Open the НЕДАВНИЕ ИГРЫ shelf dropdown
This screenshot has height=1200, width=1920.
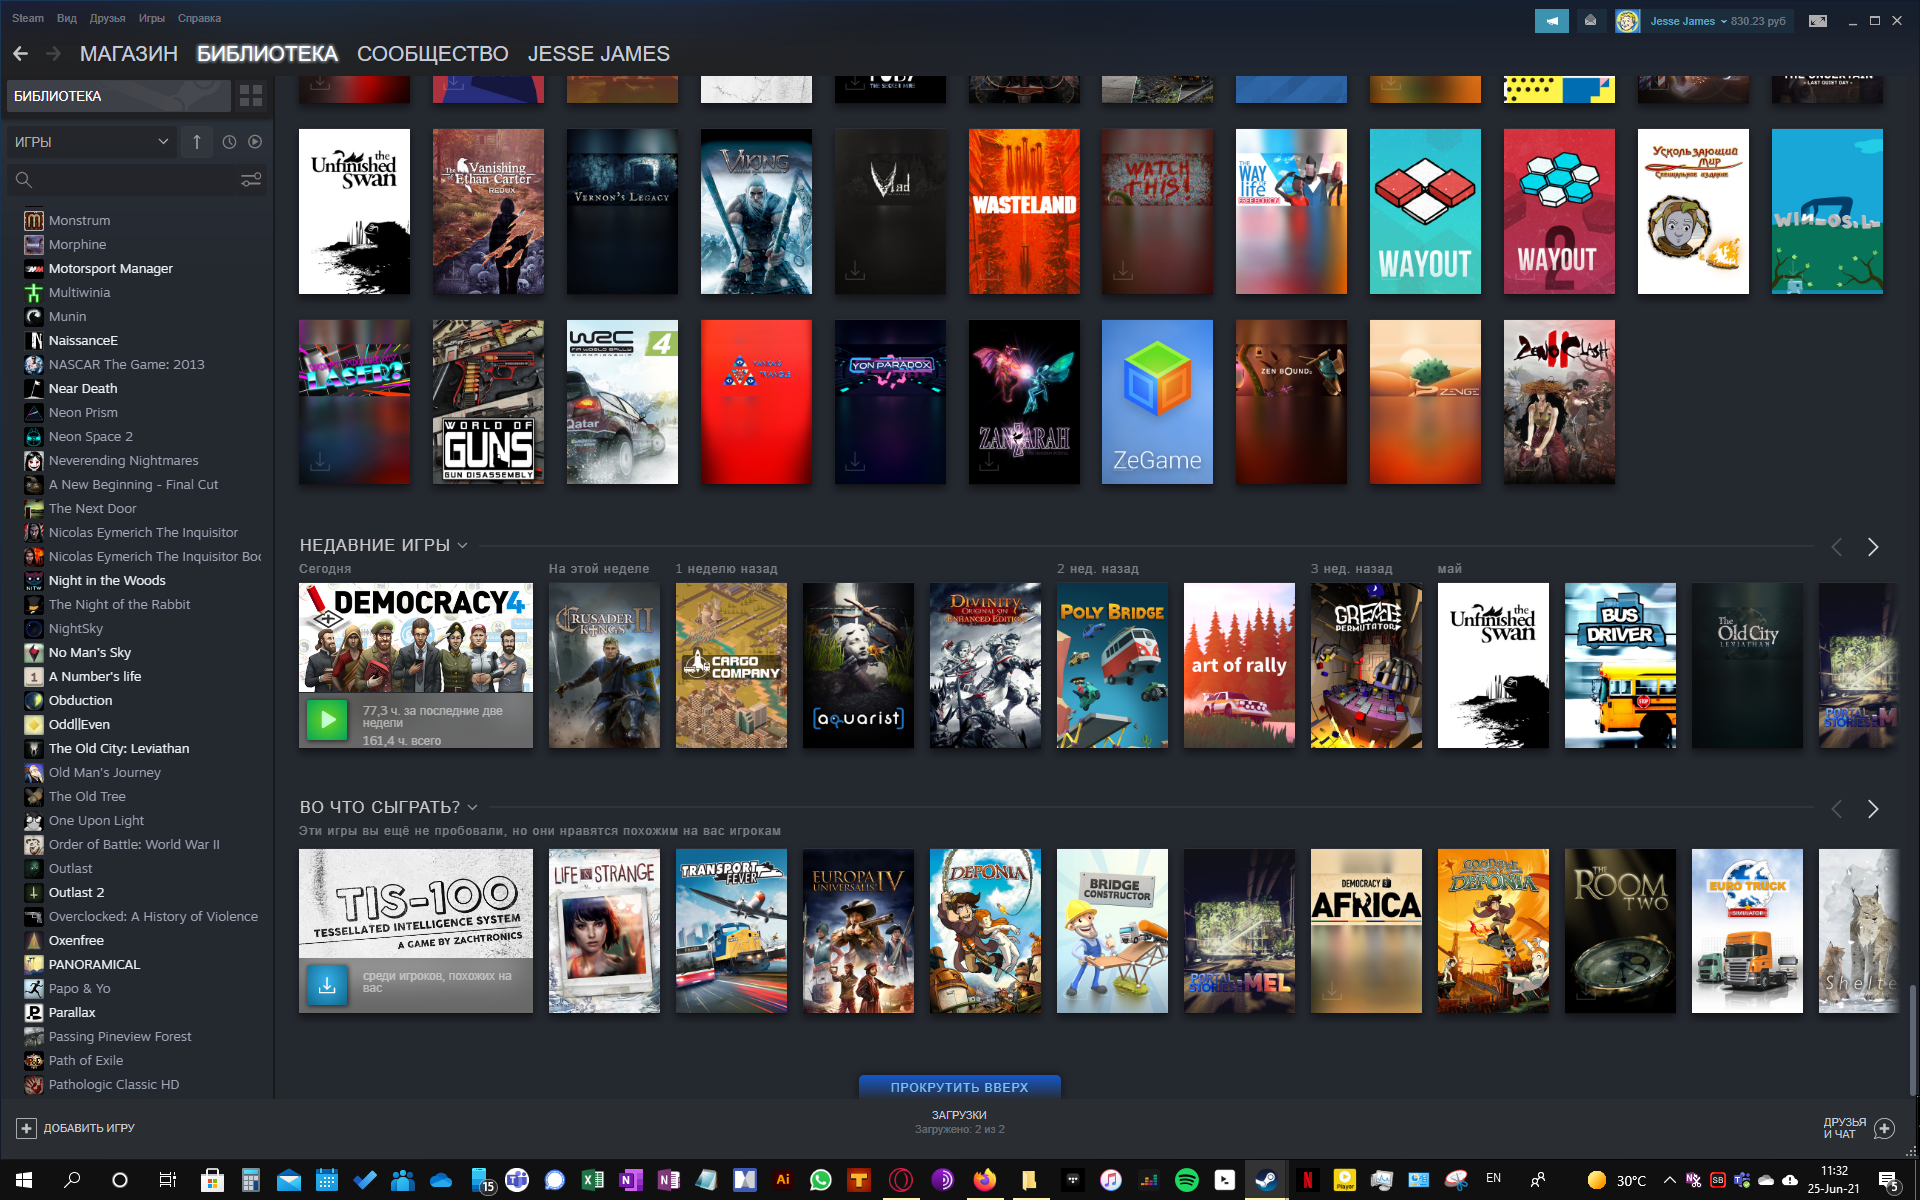tap(462, 546)
